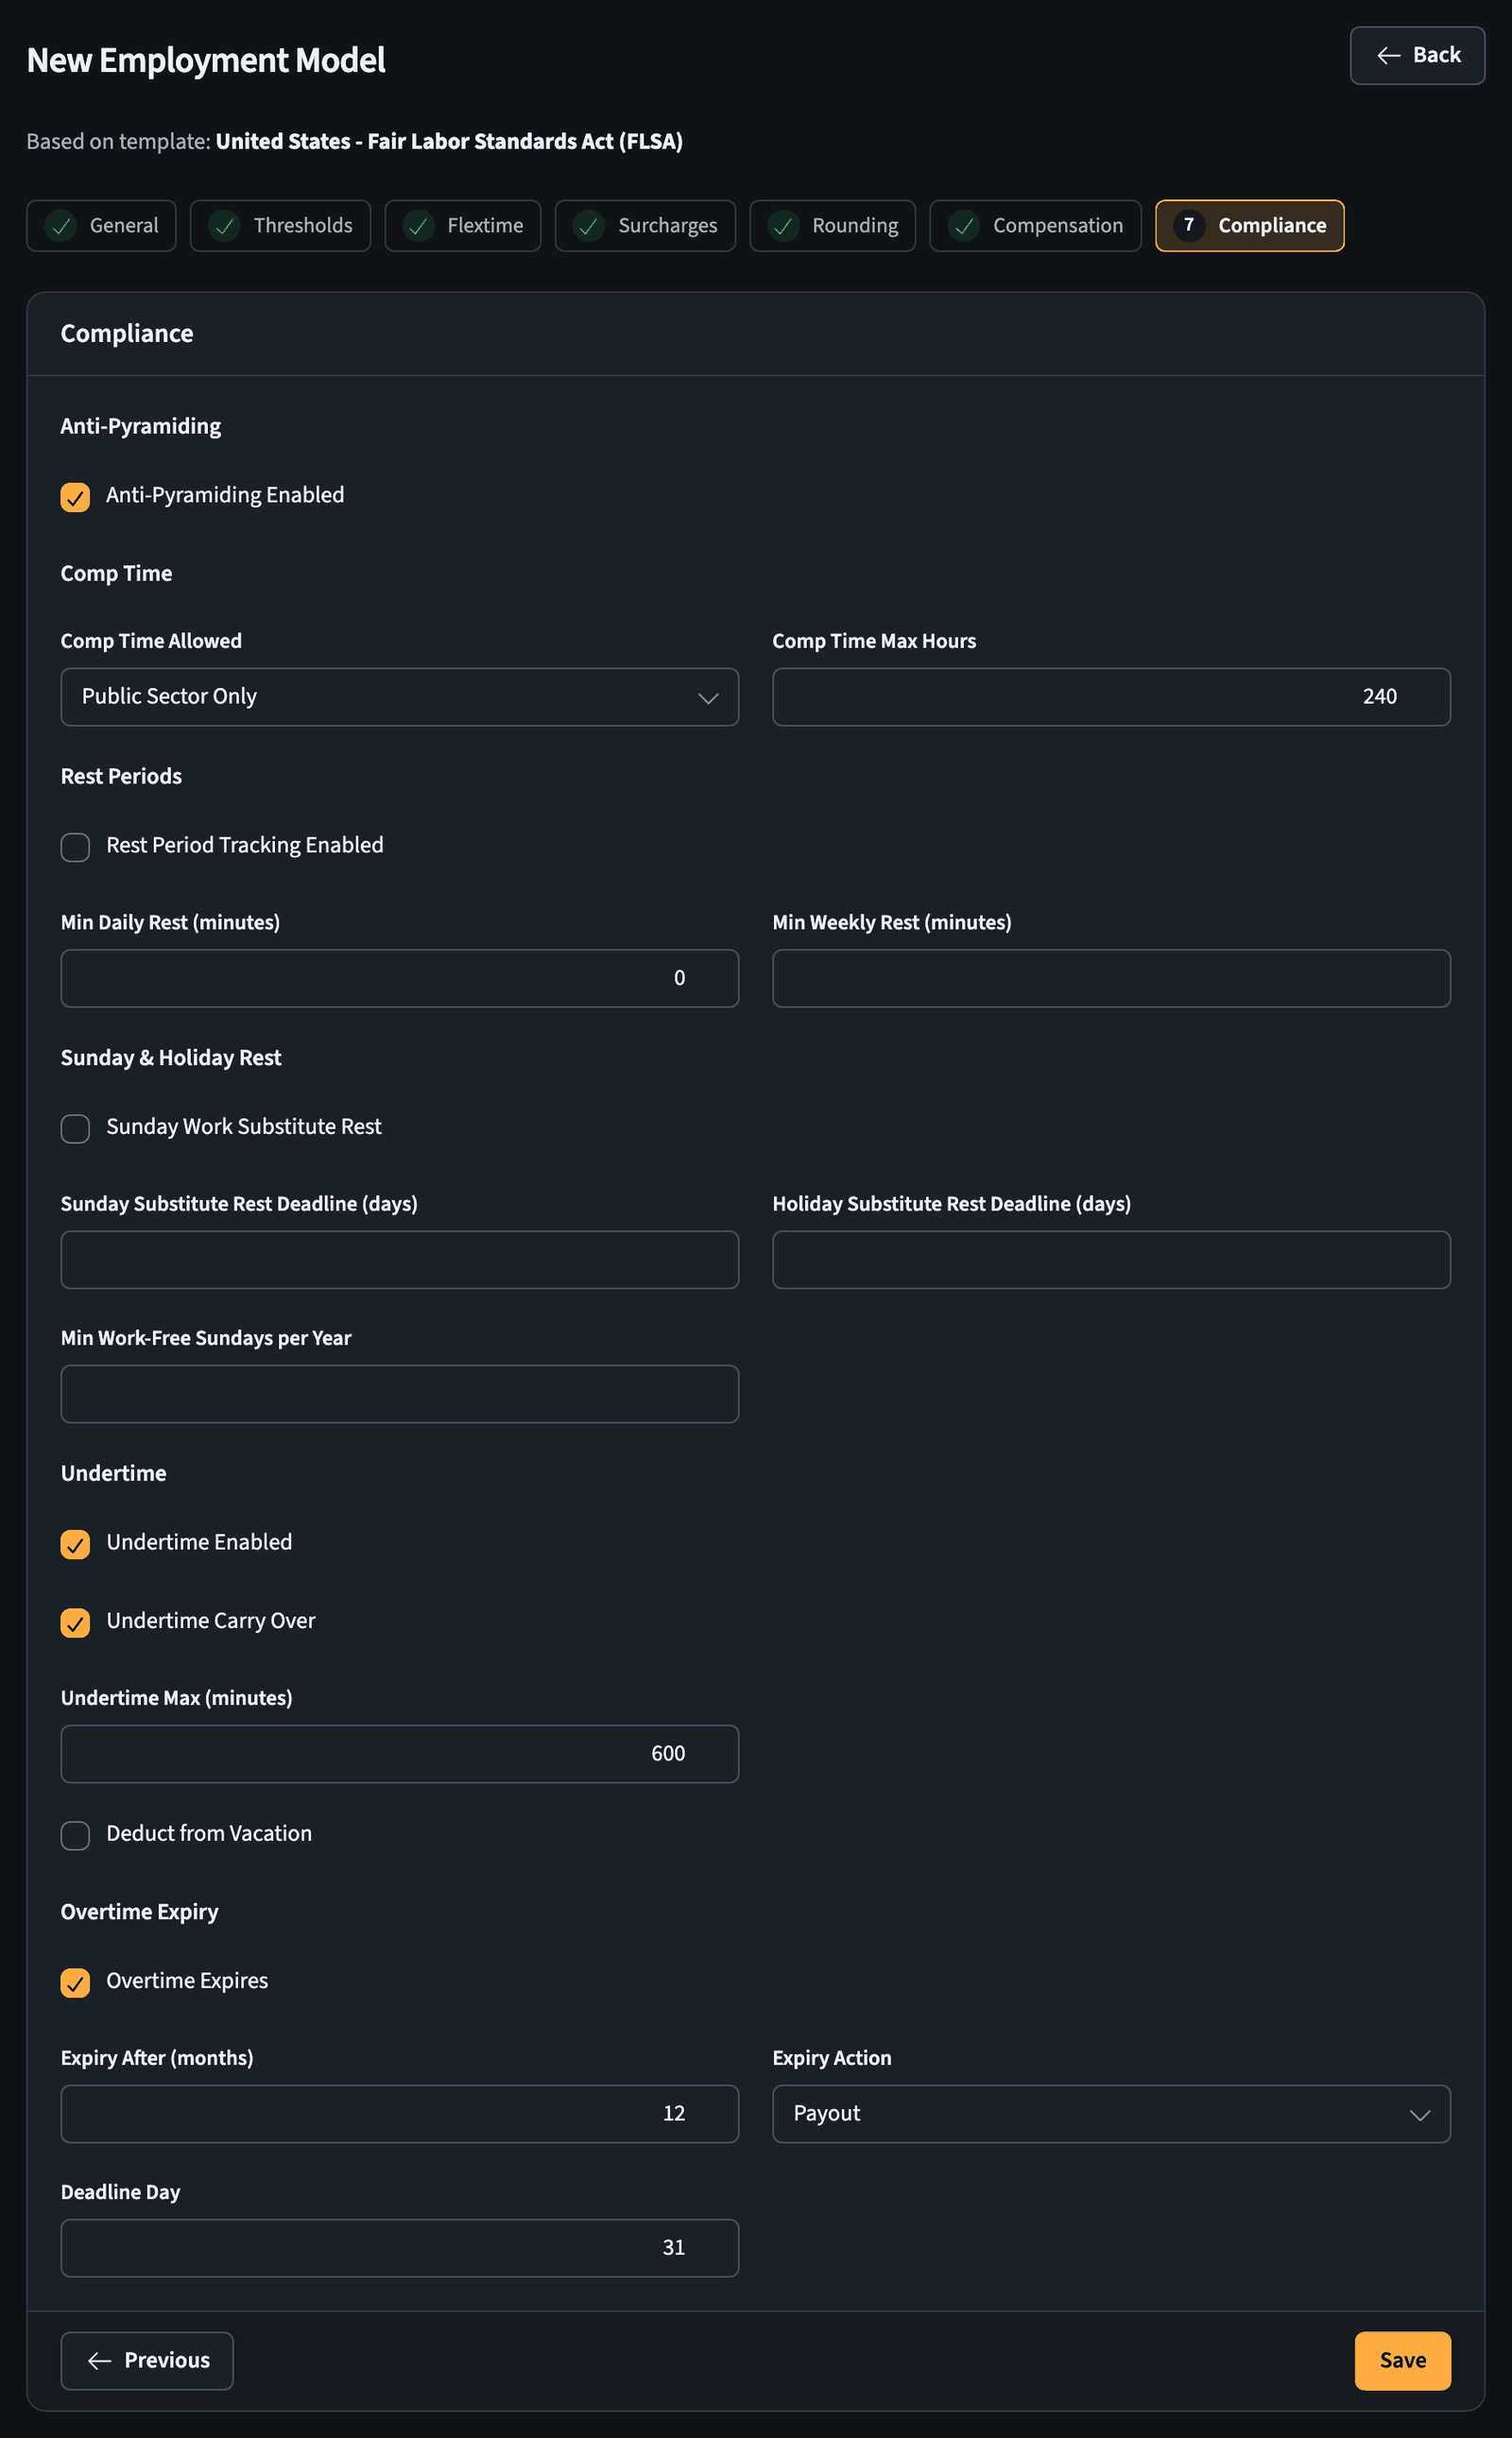Click Sunday Substitute Rest Deadline field

[x=400, y=1260]
